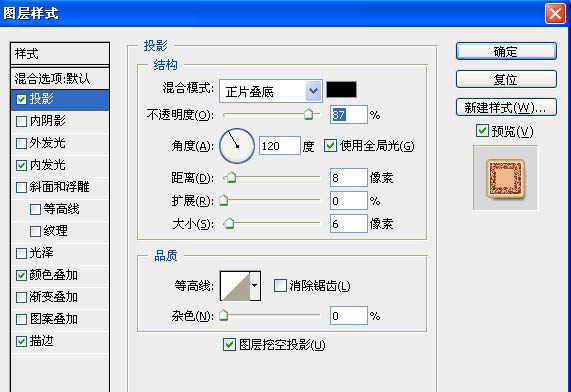This screenshot has width=571, height=392.
Task: Enable 消除锯齿 anti-alias checkbox
Action: (x=280, y=286)
